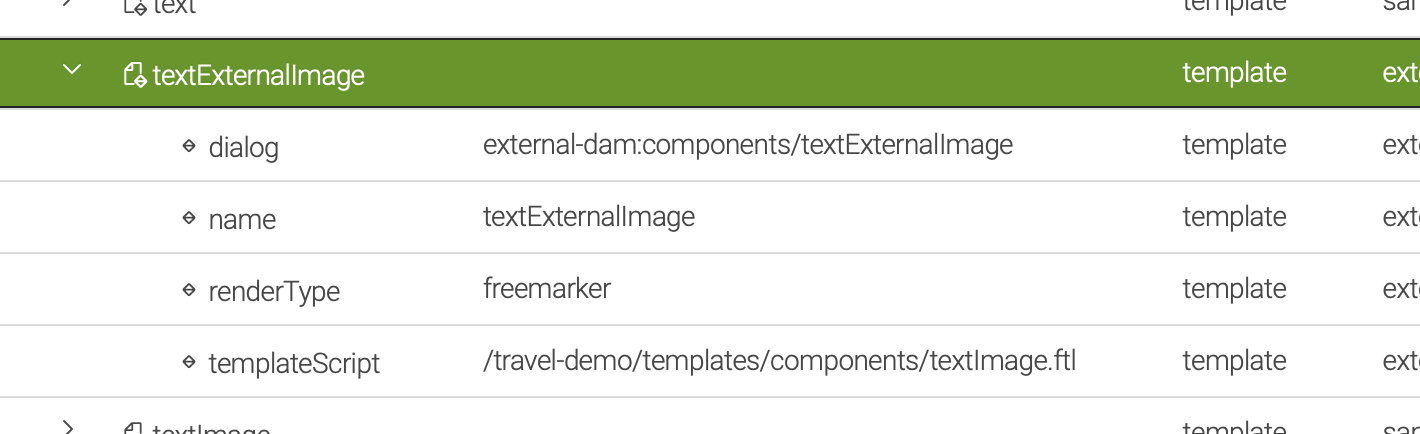Collapse the textExternalImage node chevron
1420x434 pixels.
pos(71,70)
